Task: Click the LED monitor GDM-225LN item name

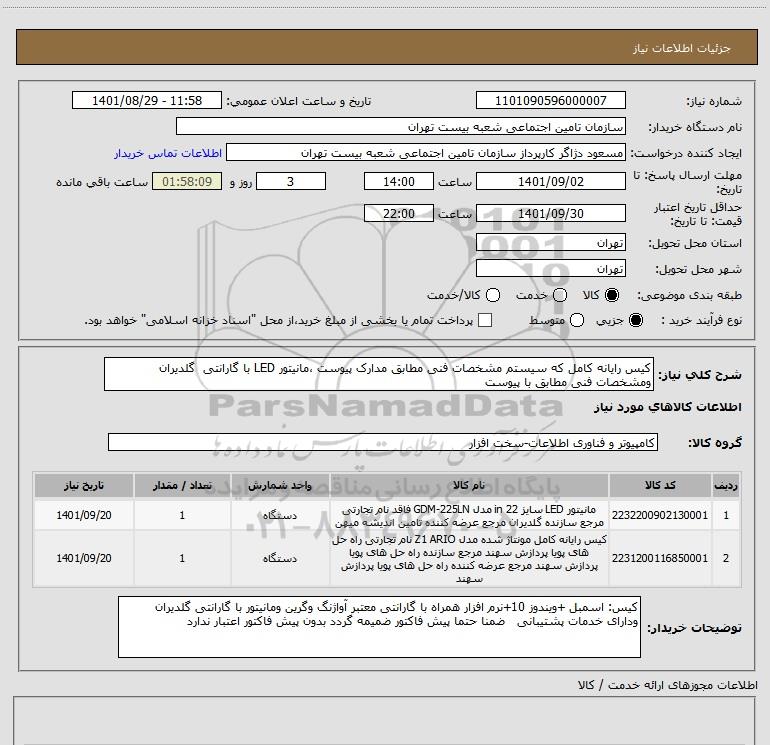Action: point(469,516)
